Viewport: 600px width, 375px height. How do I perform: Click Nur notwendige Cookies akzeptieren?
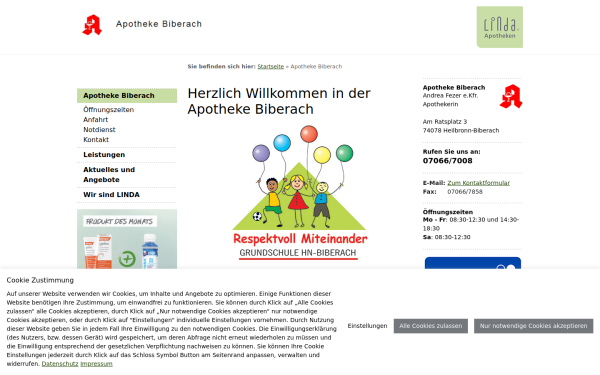[x=533, y=326]
